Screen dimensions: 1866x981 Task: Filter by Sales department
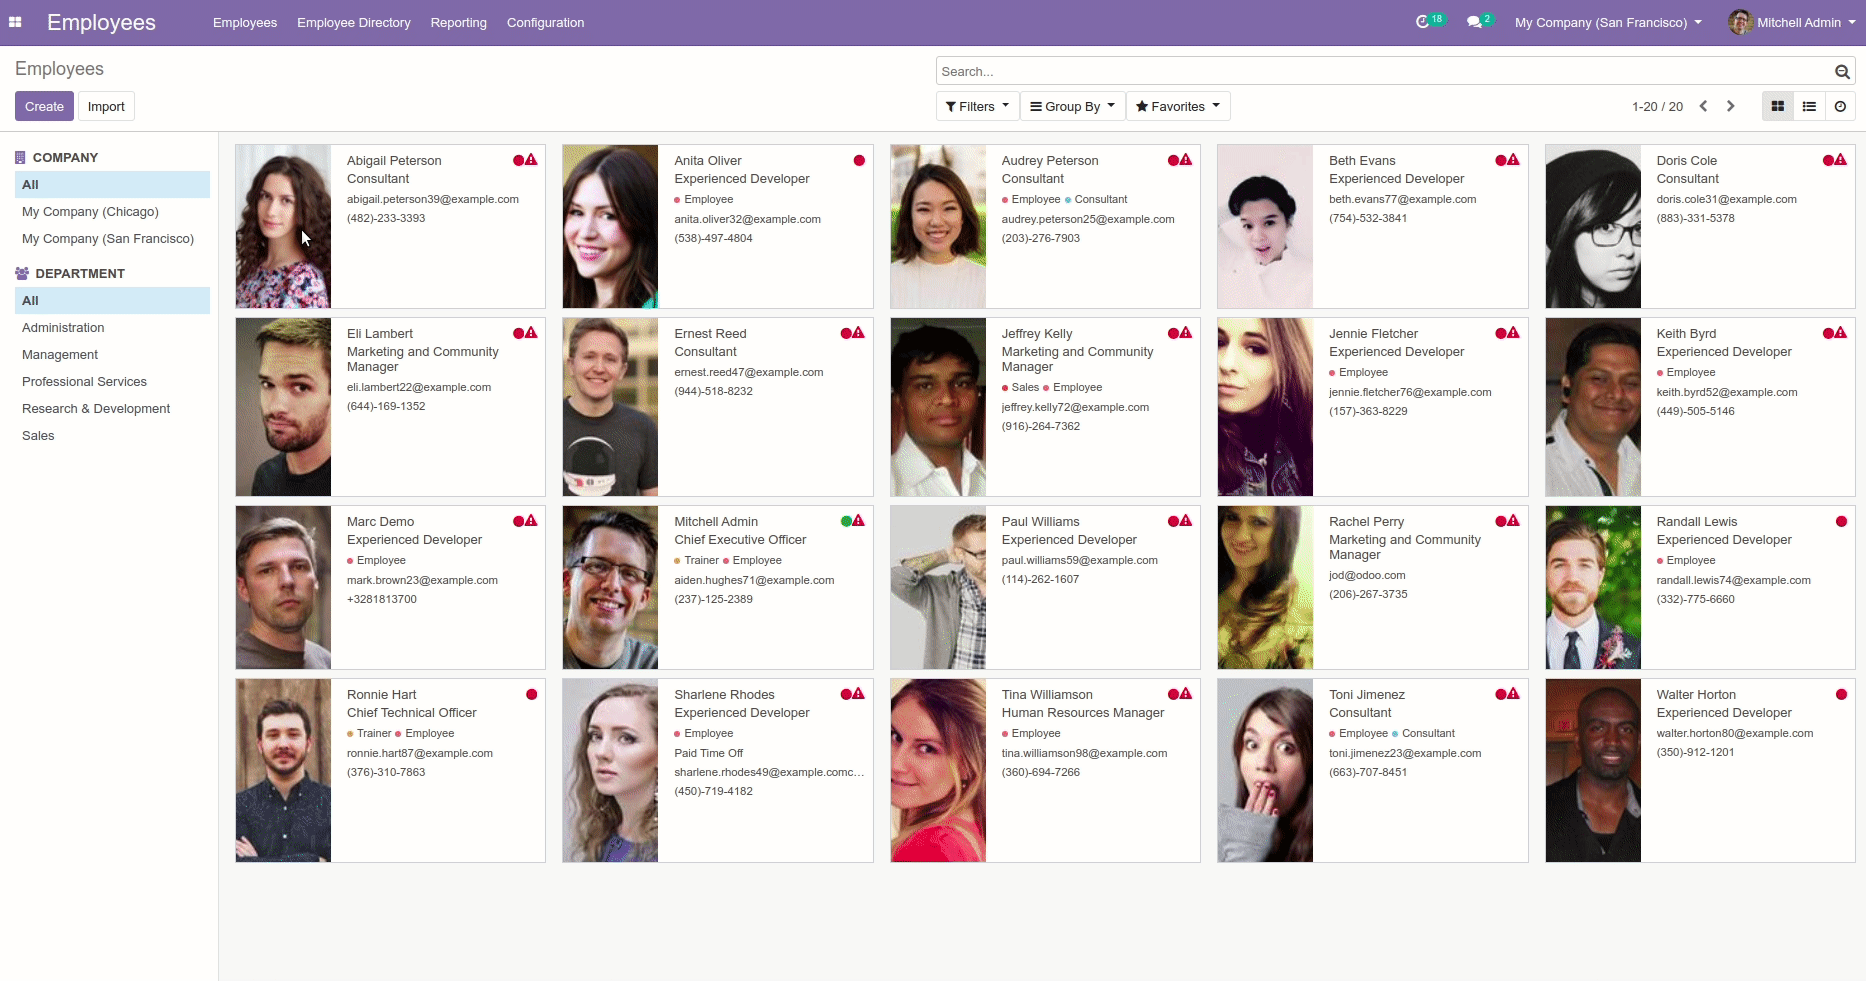(112, 435)
